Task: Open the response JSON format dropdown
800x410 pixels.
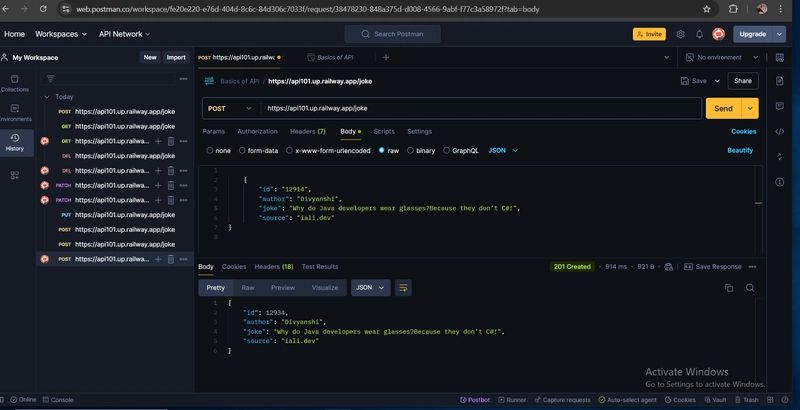Action: [x=370, y=288]
